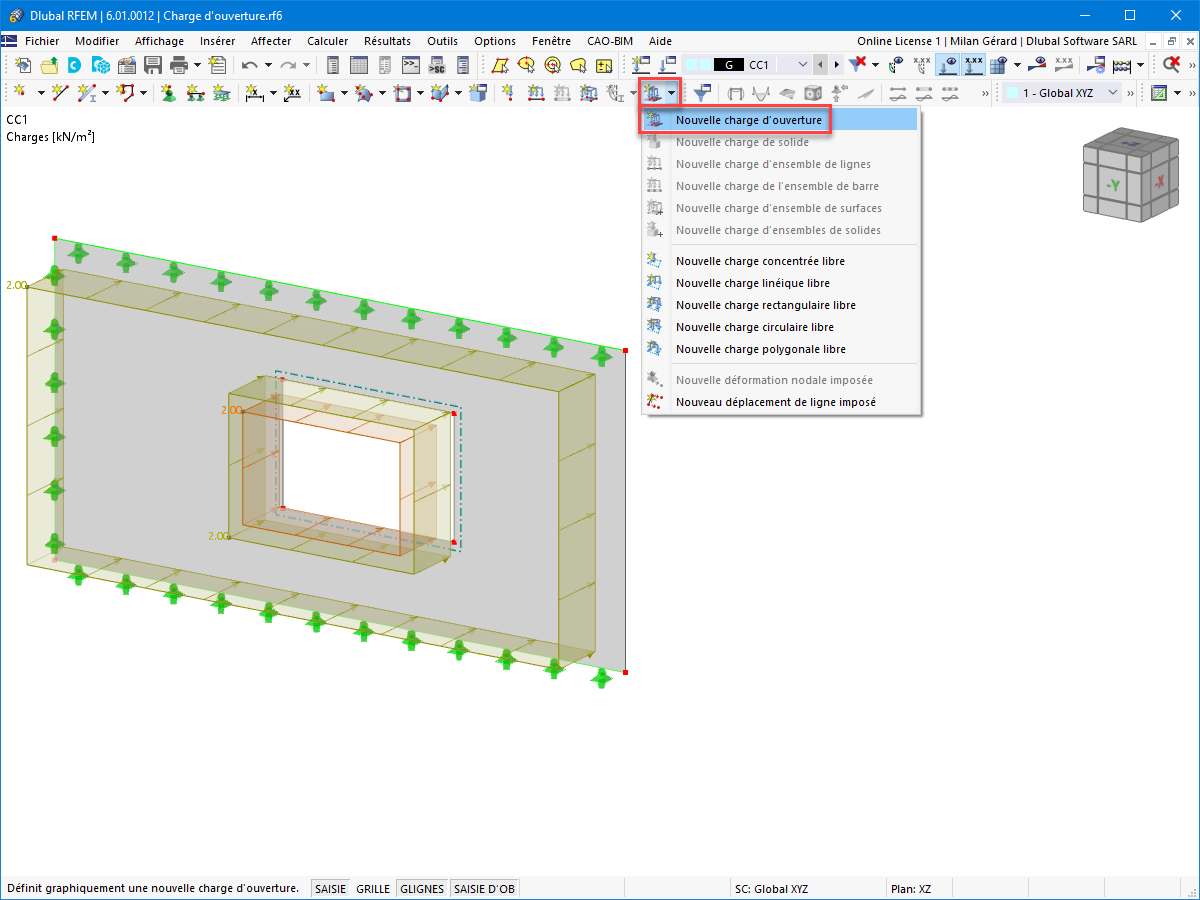Toggle the show loads eye button
Screen dimensions: 1200x900
pyautogui.click(x=946, y=65)
